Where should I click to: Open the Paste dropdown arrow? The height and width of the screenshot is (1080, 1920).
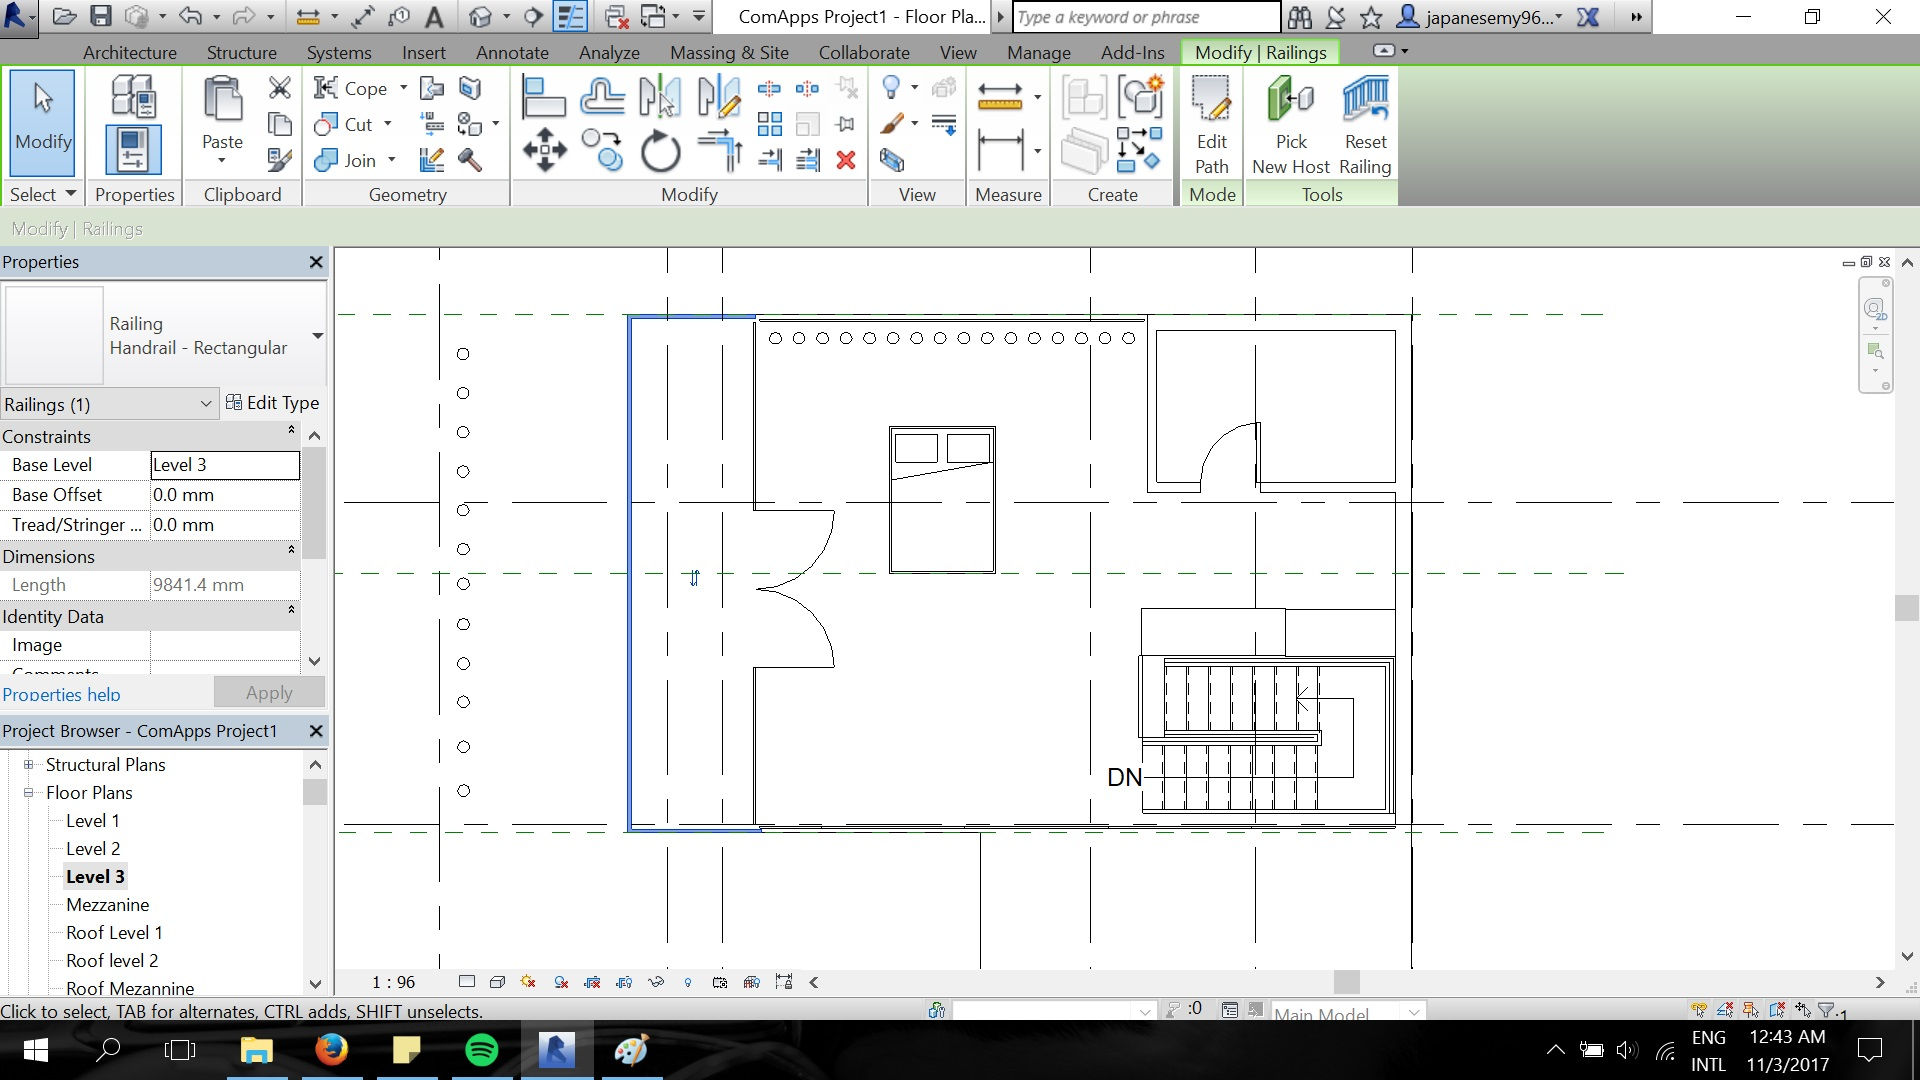point(222,161)
